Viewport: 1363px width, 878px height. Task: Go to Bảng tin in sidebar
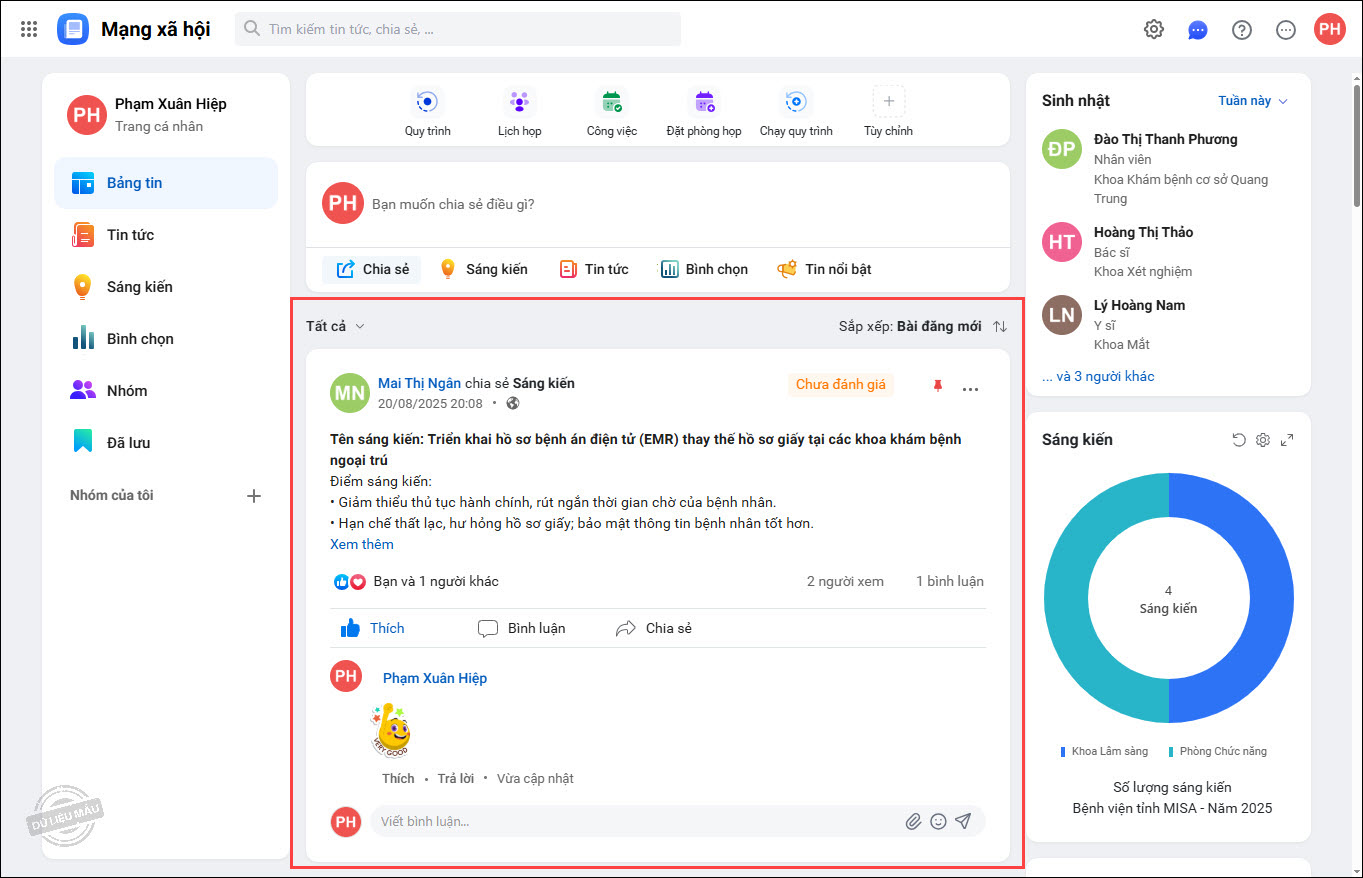[166, 183]
